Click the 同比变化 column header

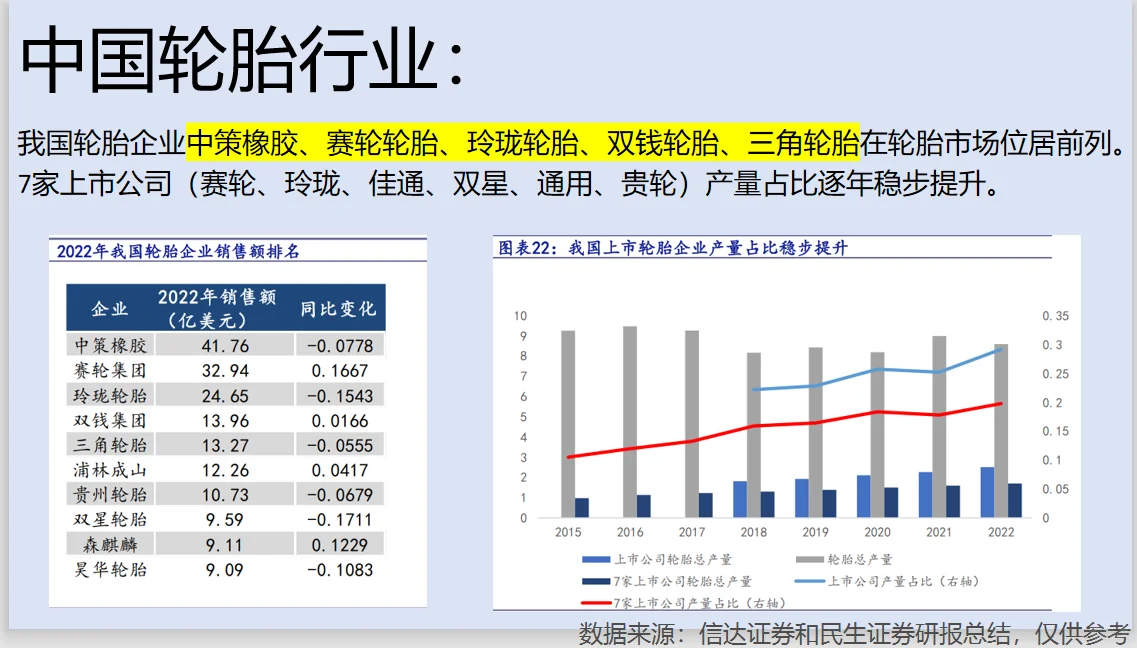[339, 309]
